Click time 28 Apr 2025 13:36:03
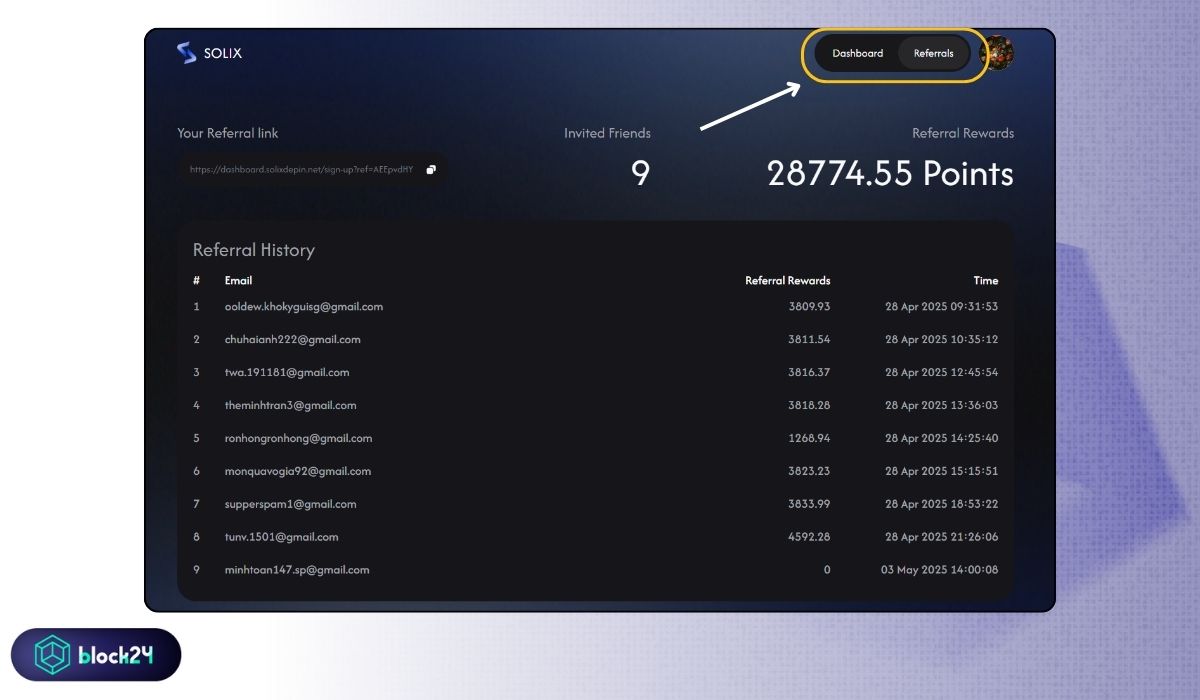Viewport: 1200px width, 700px height. (x=941, y=406)
